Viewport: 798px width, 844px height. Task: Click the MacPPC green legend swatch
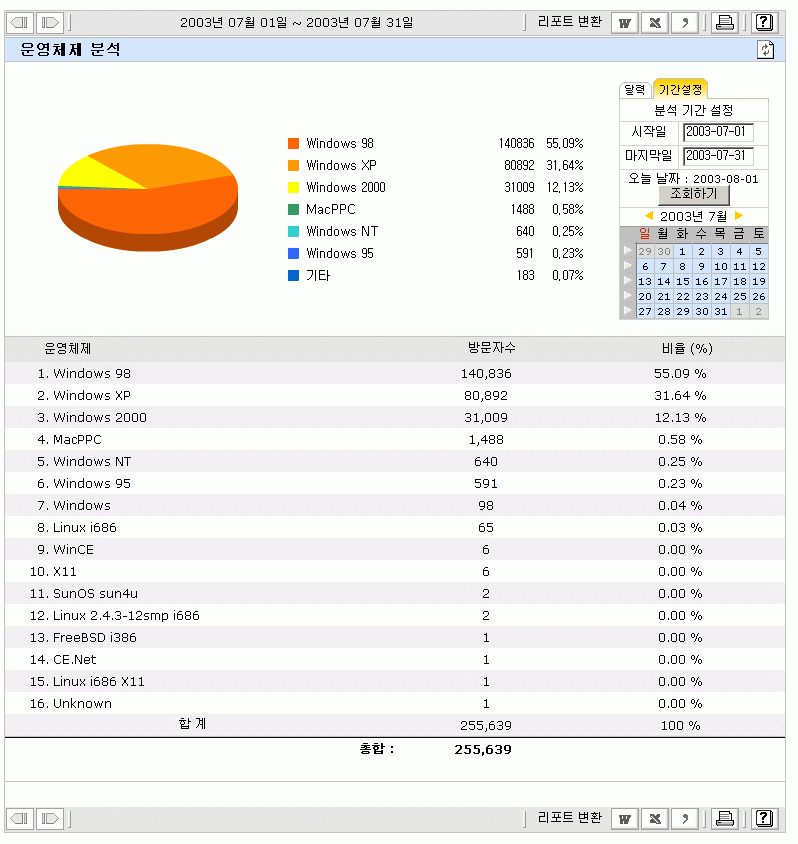click(293, 209)
